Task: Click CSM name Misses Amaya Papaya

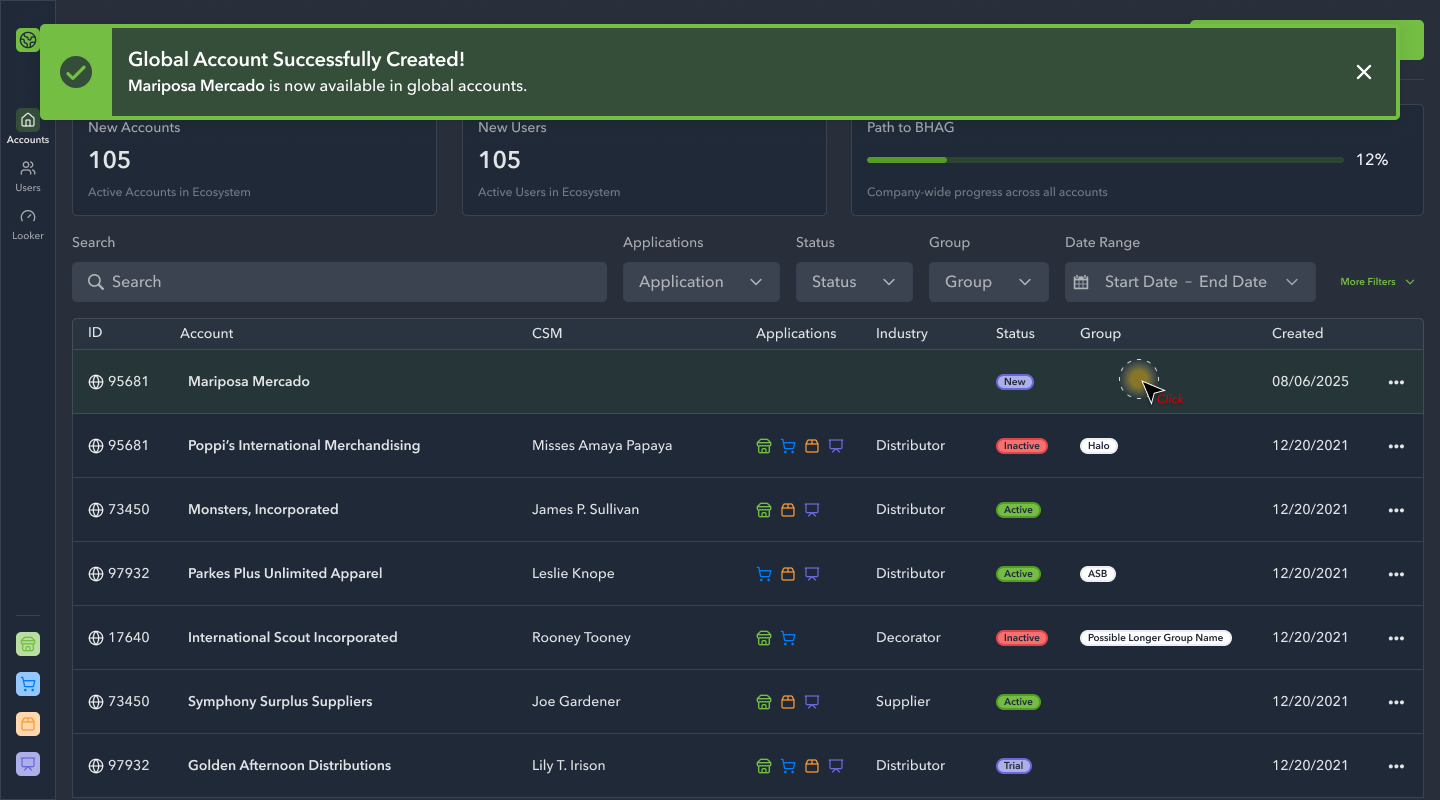Action: [x=602, y=446]
